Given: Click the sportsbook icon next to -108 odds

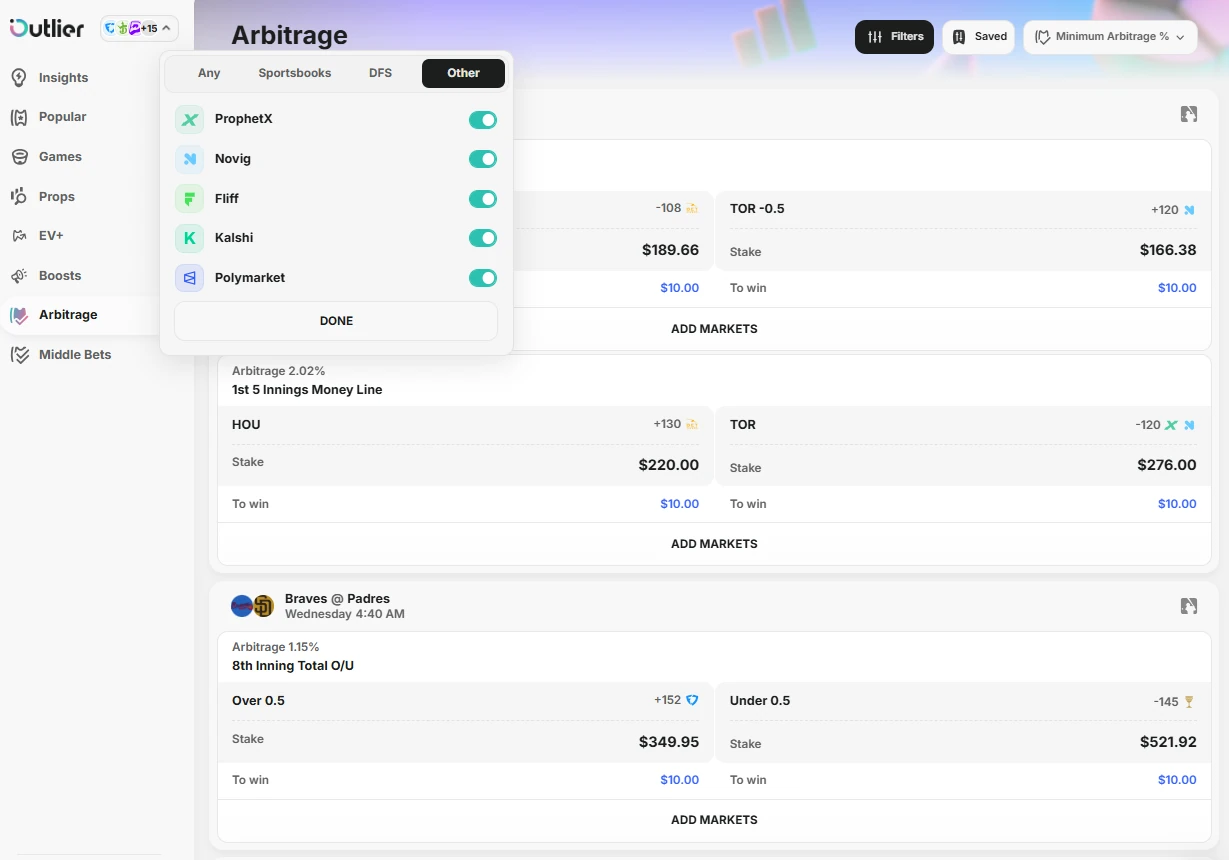Looking at the screenshot, I should [692, 208].
